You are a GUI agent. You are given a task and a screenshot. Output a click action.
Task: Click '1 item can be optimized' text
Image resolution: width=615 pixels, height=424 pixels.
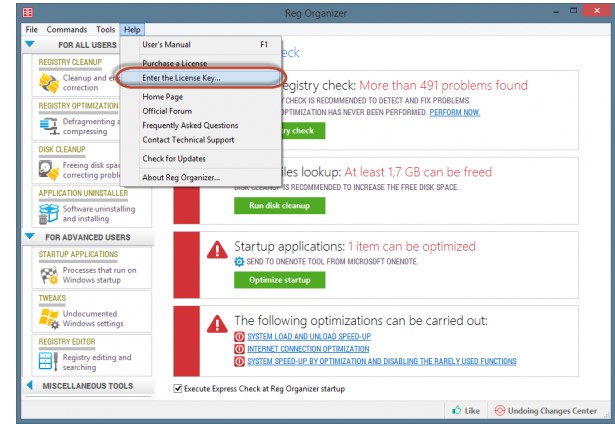click(x=412, y=246)
